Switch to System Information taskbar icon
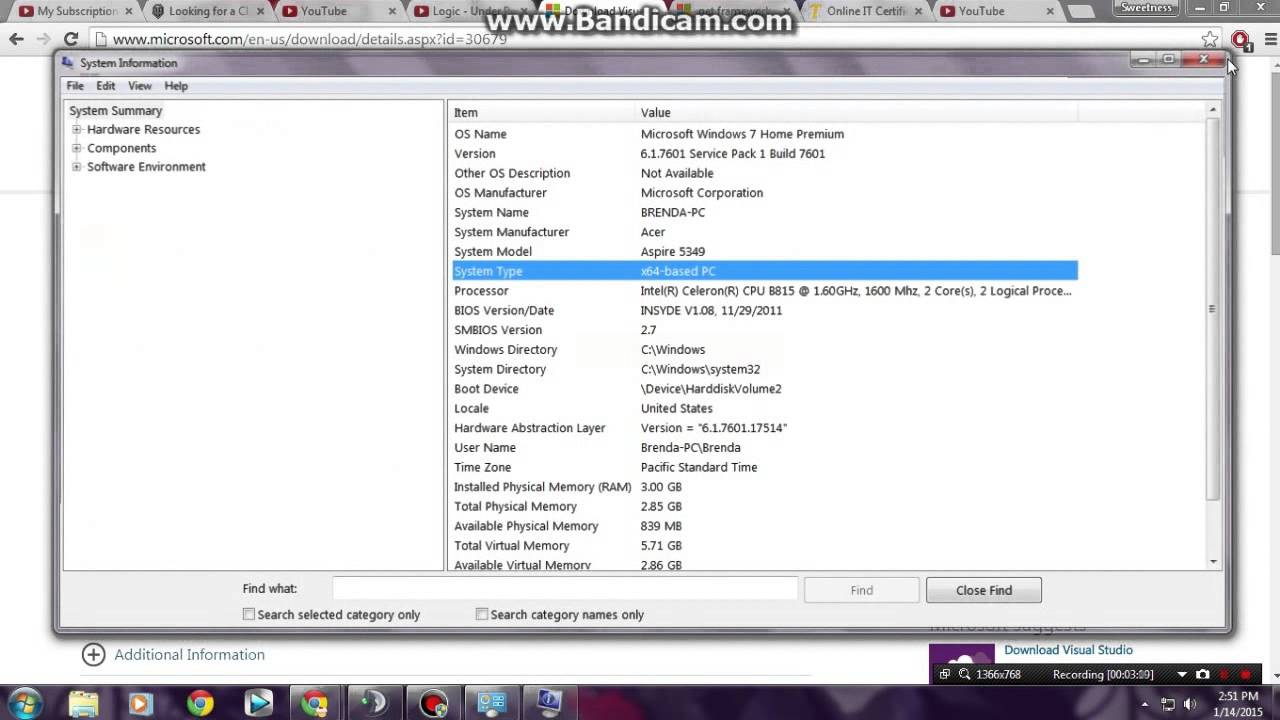The image size is (1280, 720). click(550, 703)
